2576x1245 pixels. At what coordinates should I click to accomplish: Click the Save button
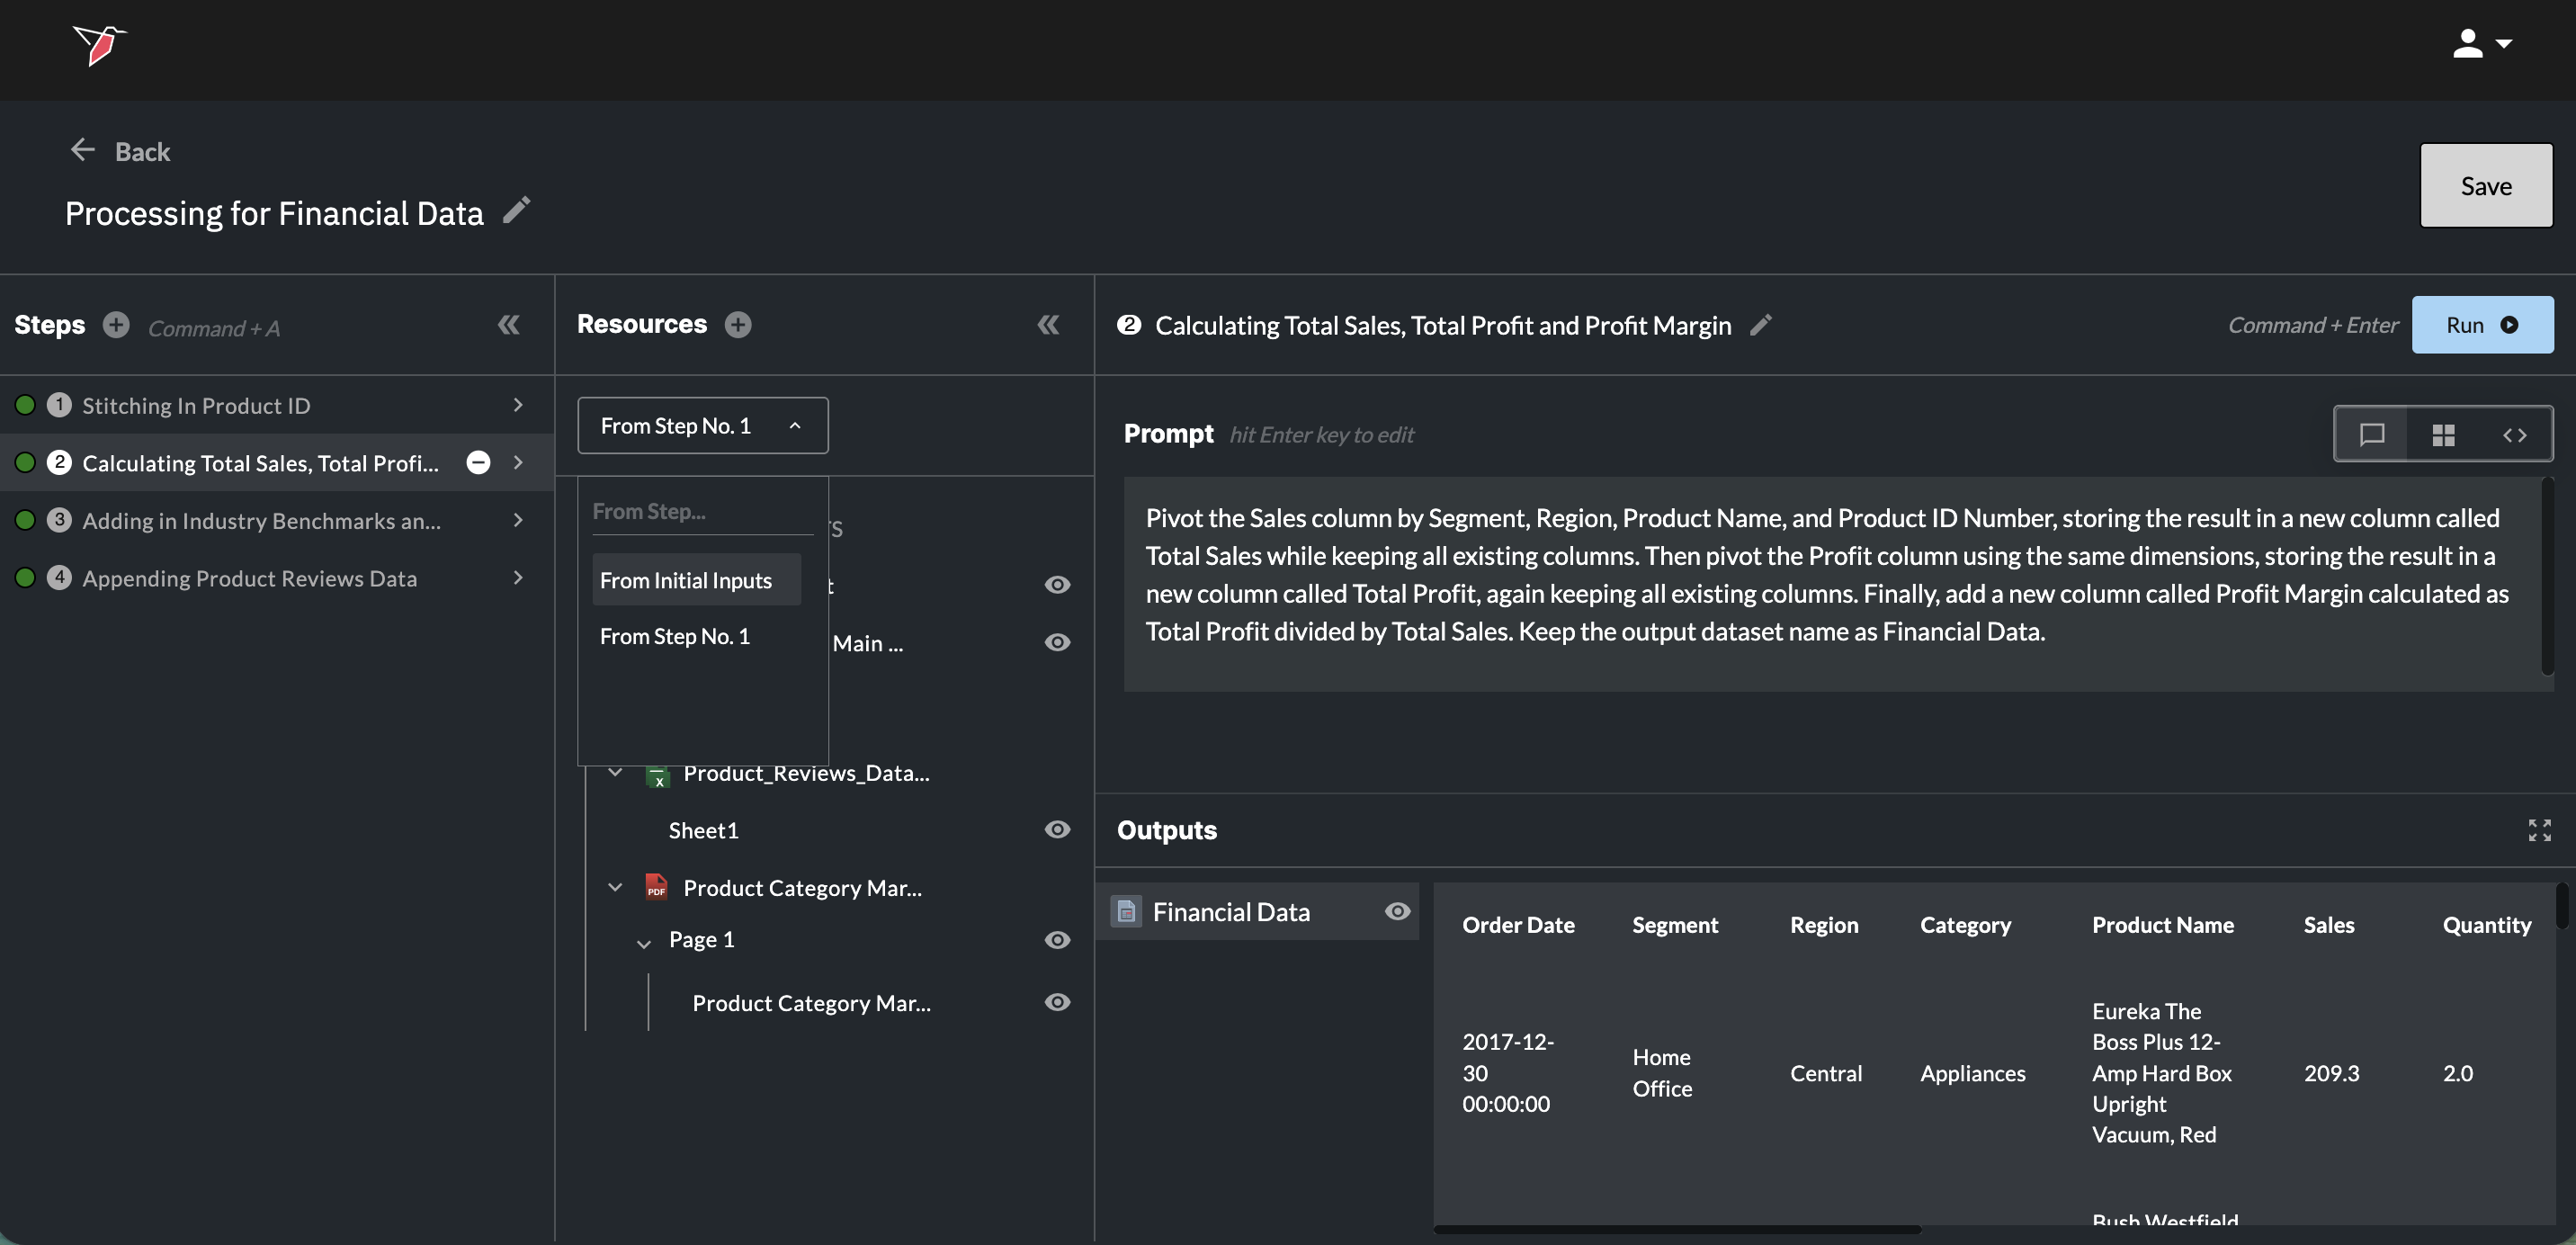2485,185
